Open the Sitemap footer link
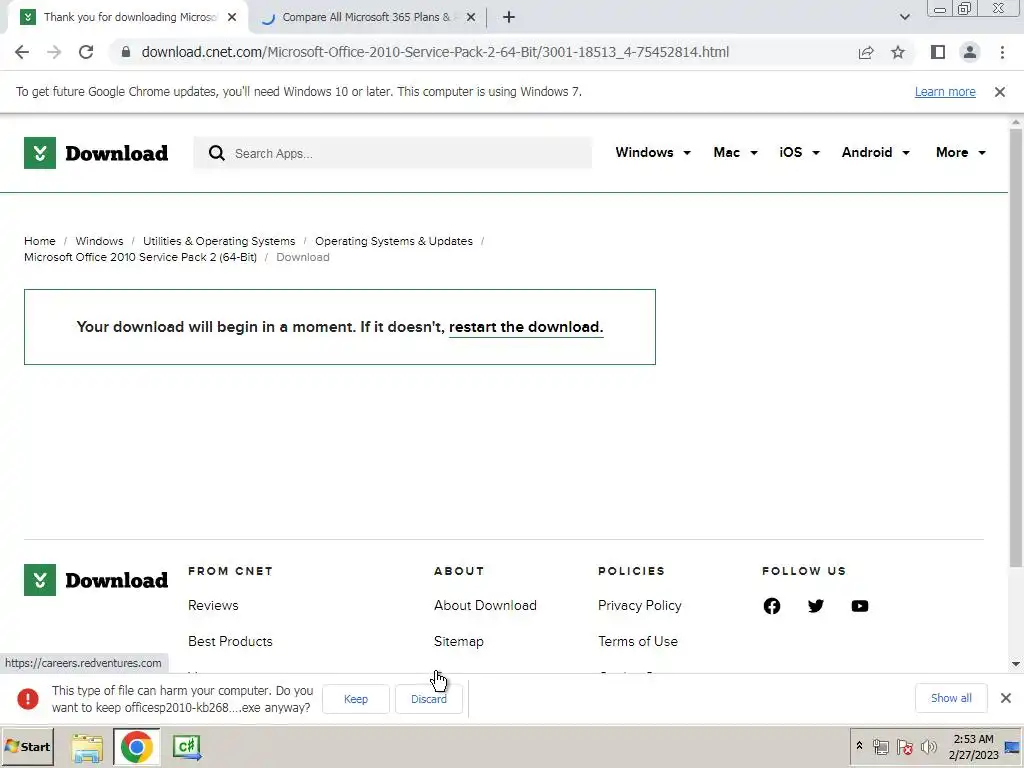Image resolution: width=1024 pixels, height=768 pixels. click(x=458, y=641)
